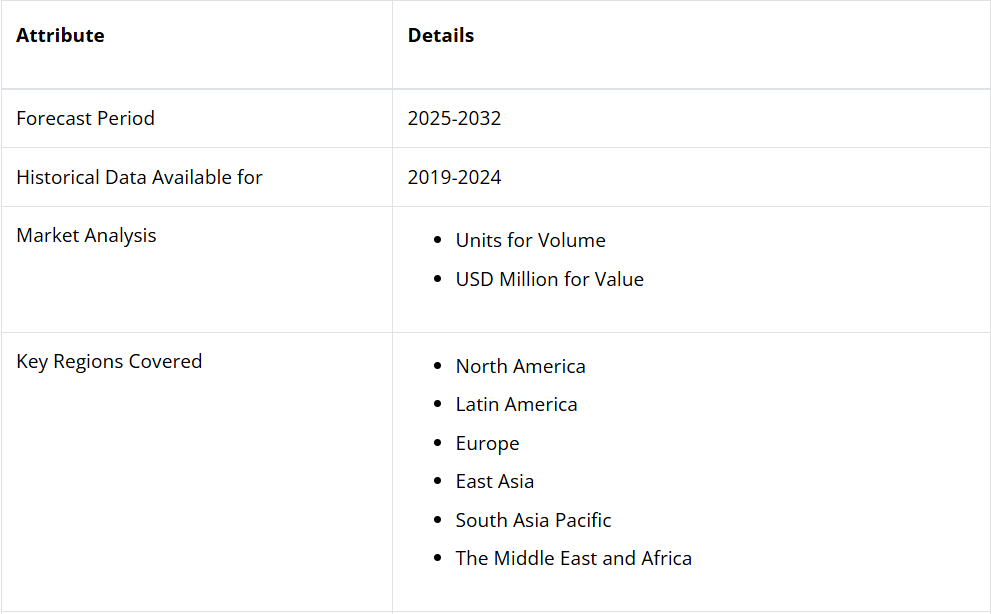Click the Attribute column header
Viewport: 991px width, 614px height.
(60, 35)
